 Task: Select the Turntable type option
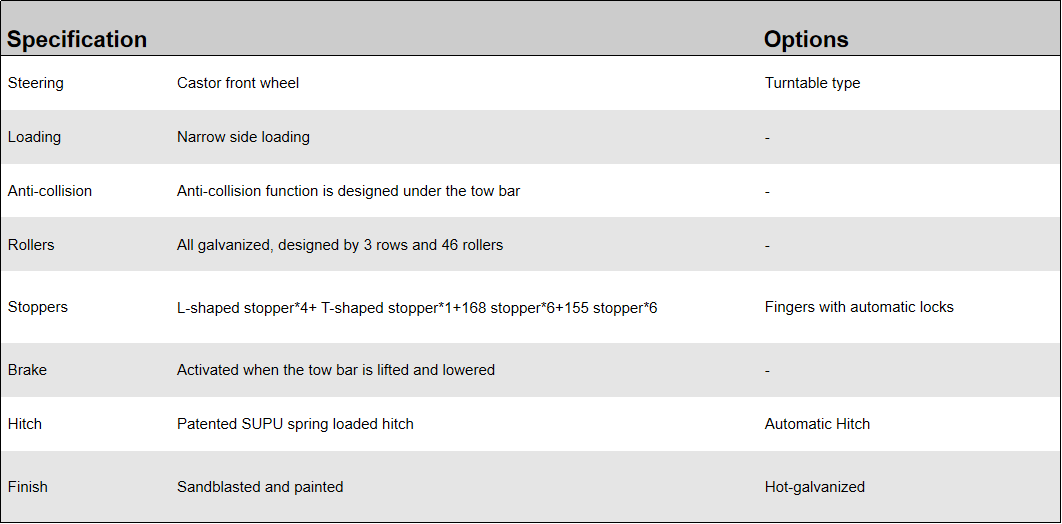coord(812,83)
